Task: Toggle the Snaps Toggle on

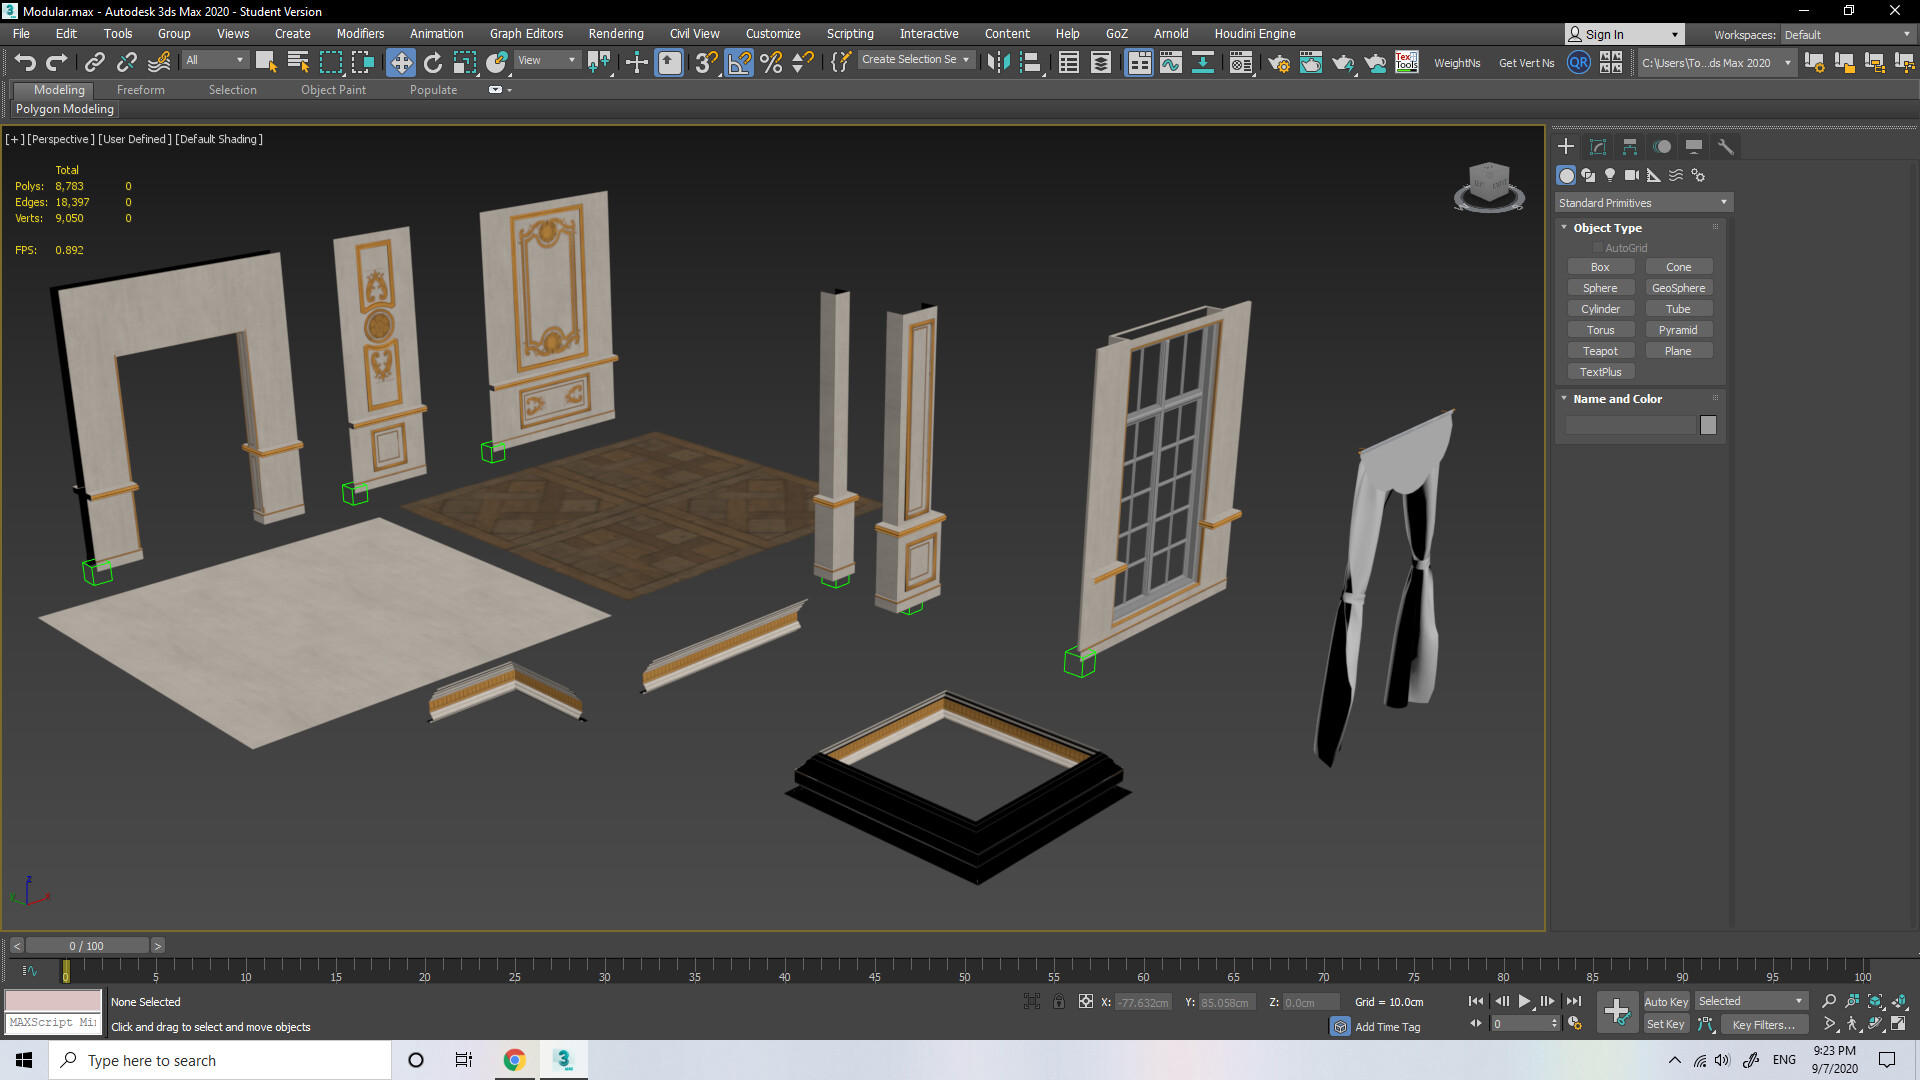Action: pyautogui.click(x=704, y=62)
